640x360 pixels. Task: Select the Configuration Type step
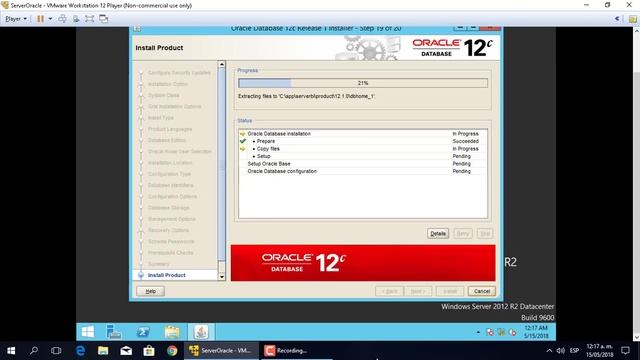pos(169,174)
